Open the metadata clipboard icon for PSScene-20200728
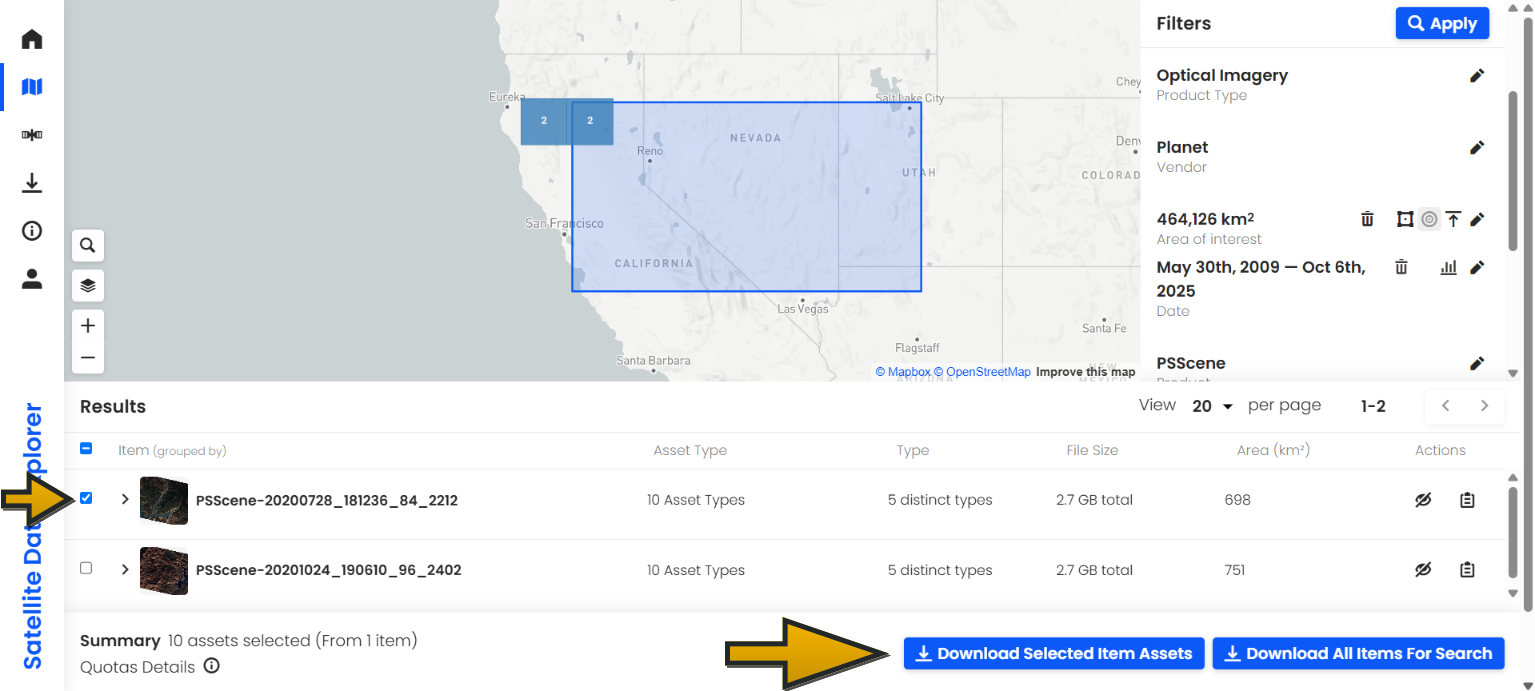The image size is (1535, 691). pos(1467,499)
